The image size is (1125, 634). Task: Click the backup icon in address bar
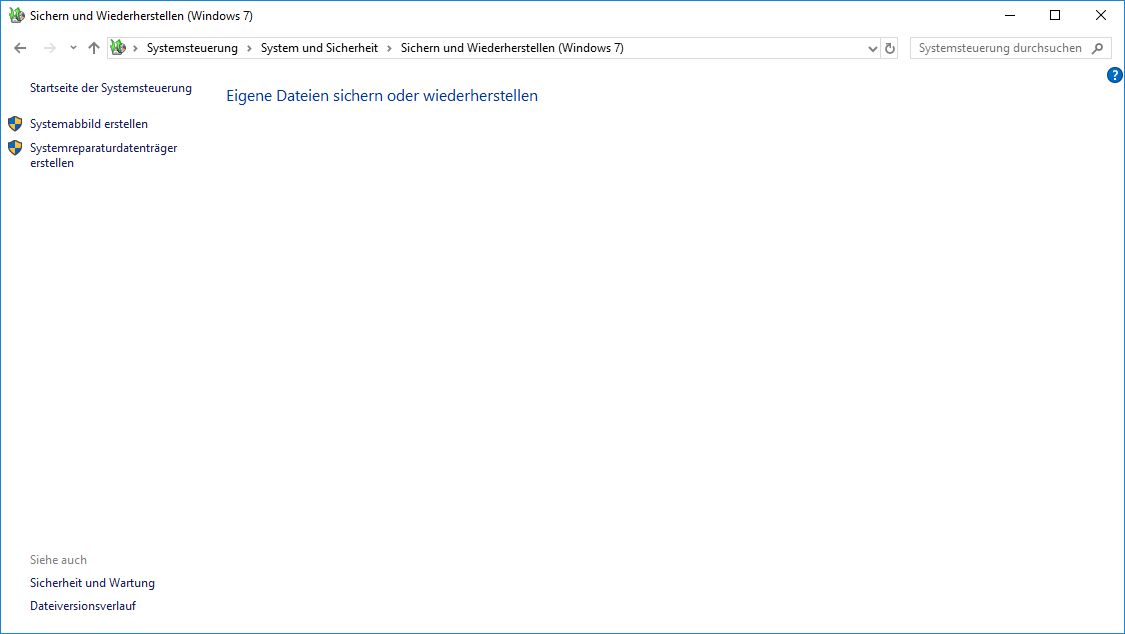coord(118,48)
